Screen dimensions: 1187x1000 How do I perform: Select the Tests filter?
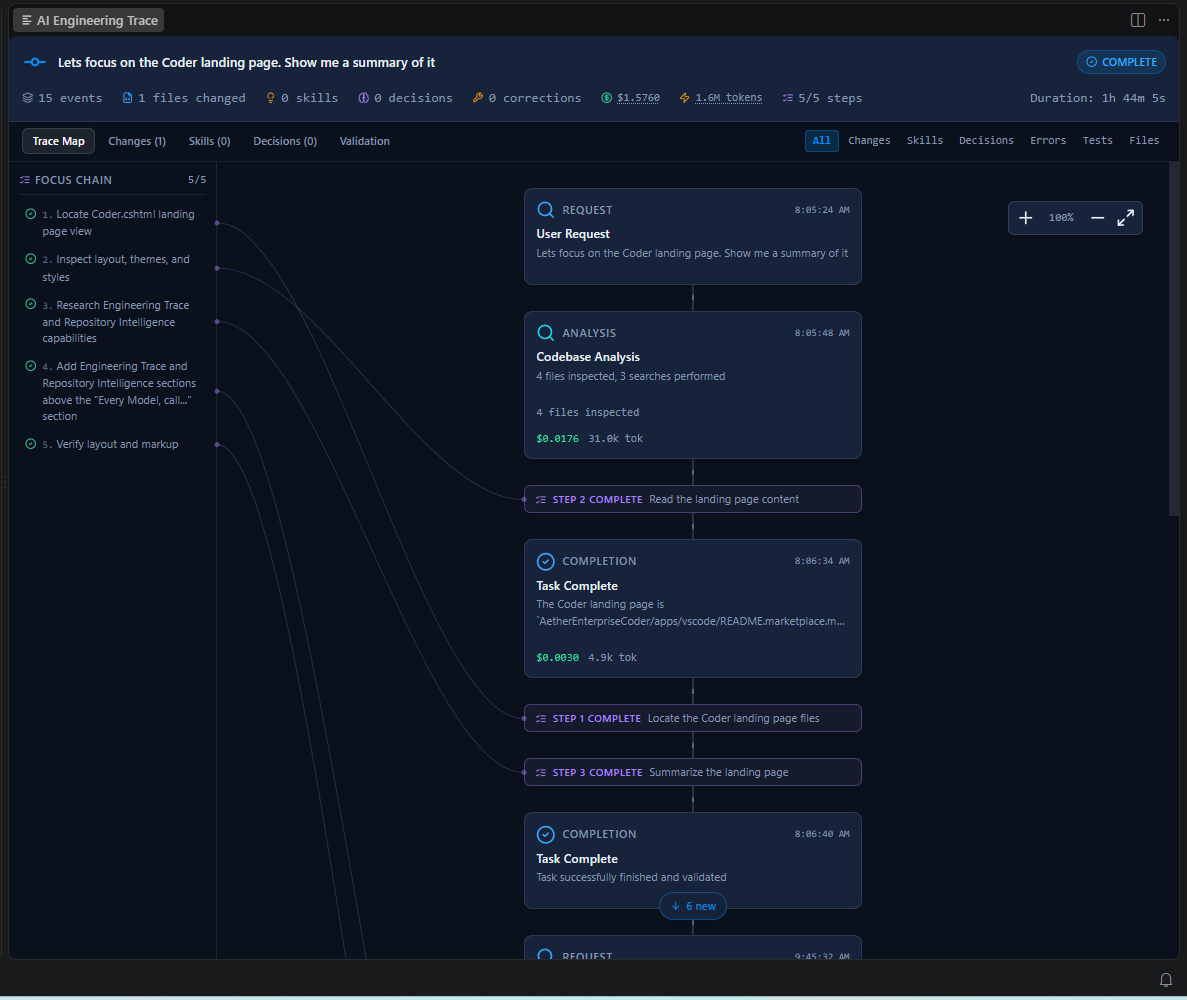pyautogui.click(x=1097, y=140)
